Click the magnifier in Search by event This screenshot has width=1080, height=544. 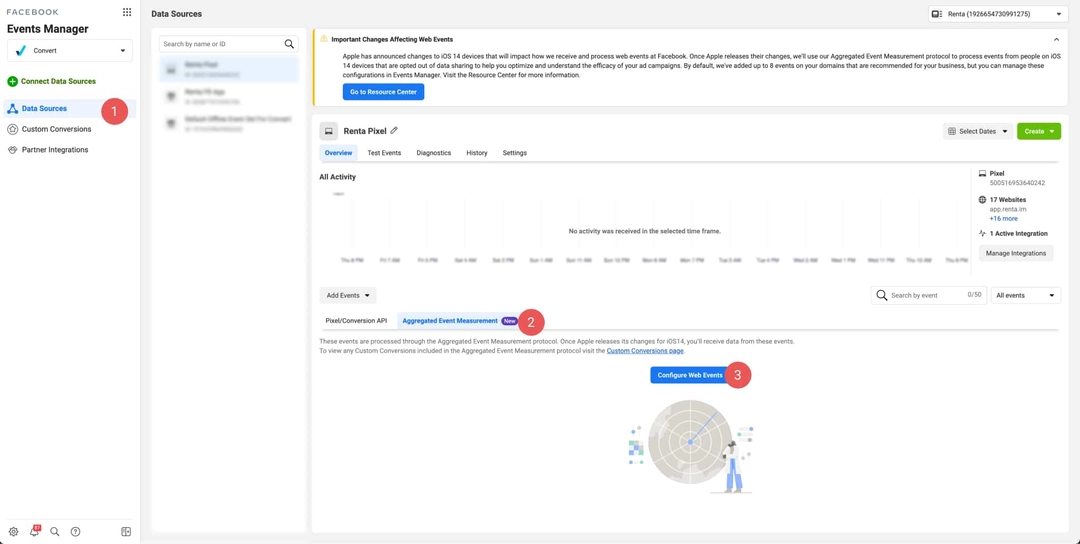pos(882,295)
